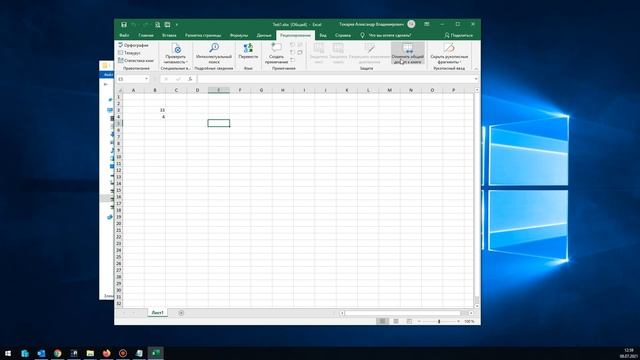Click the user account avatar in title bar
The image size is (640, 360).
[x=411, y=24]
